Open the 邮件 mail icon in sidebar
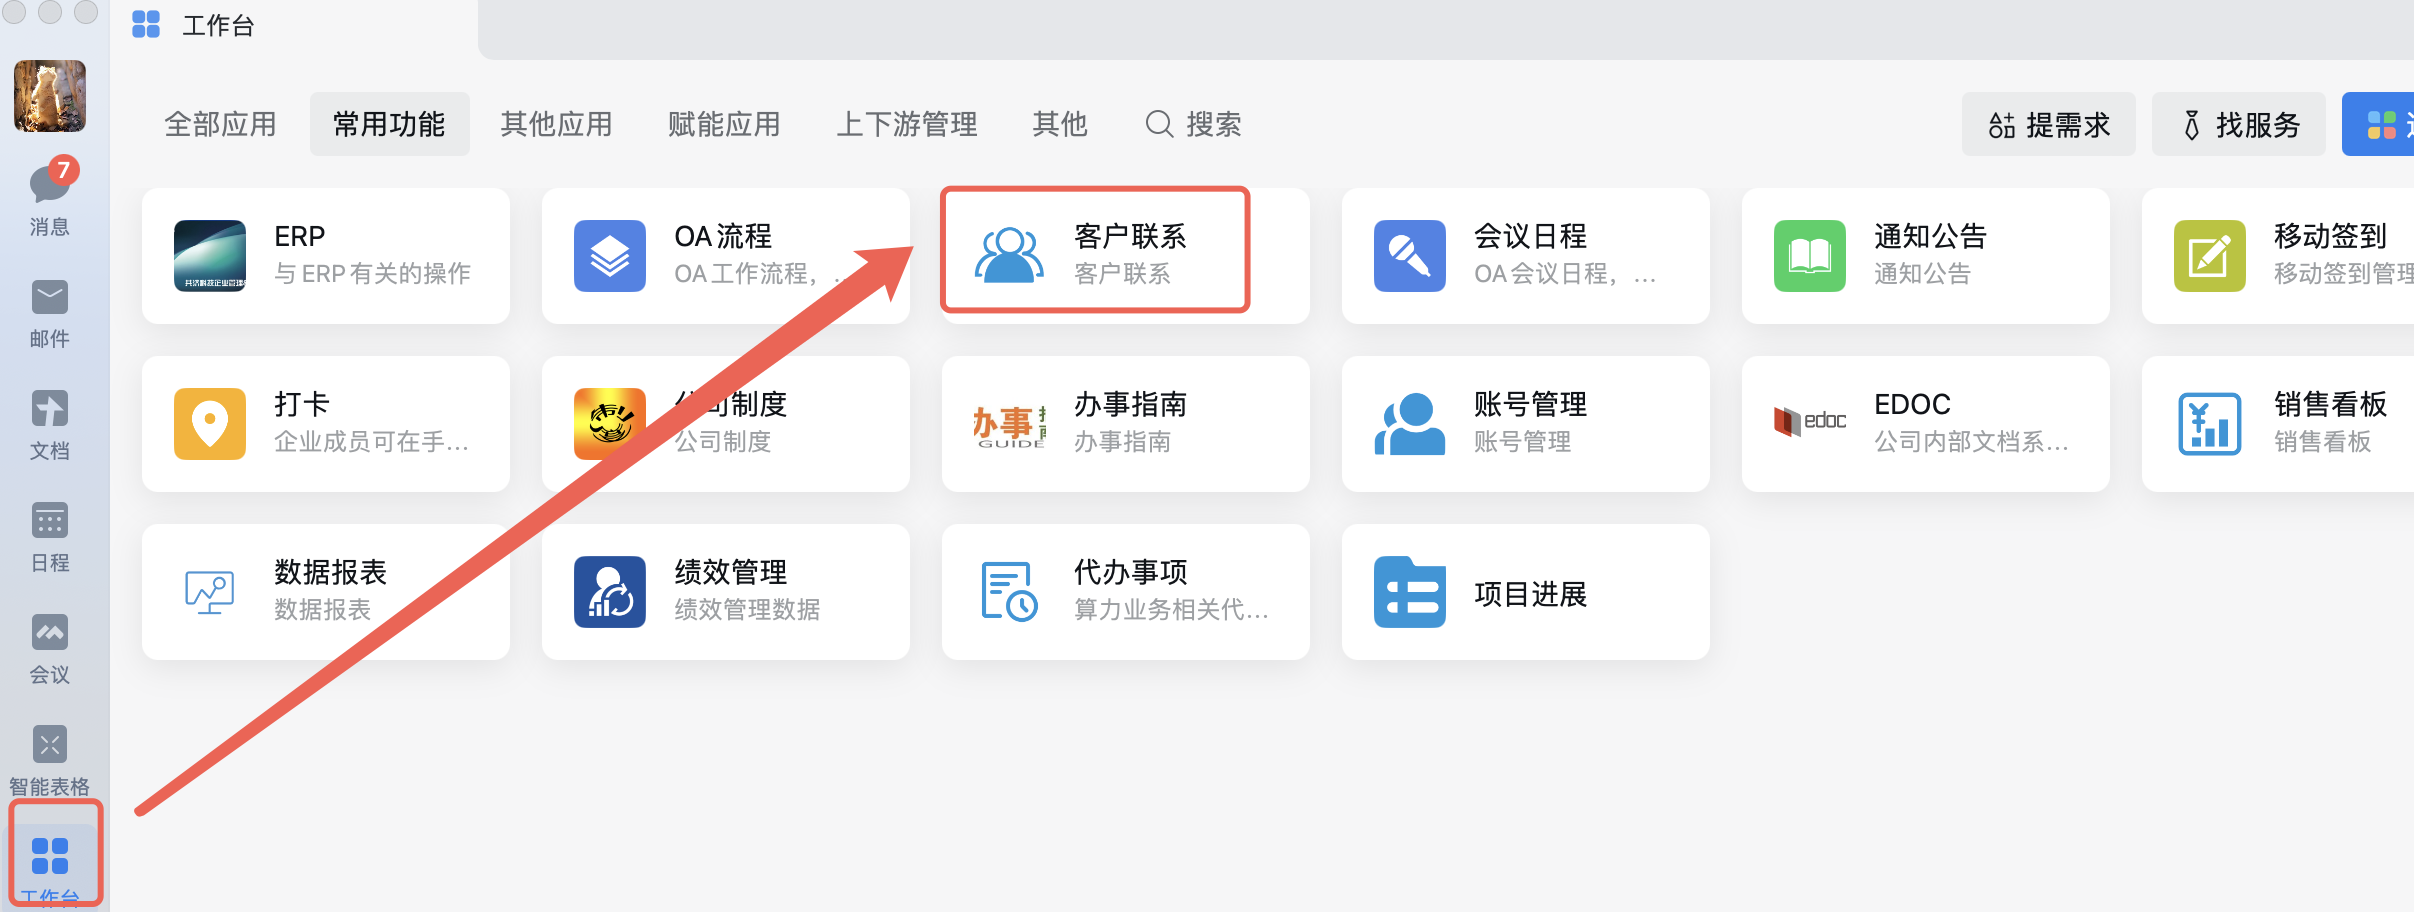This screenshot has height=912, width=2414. coord(49,298)
